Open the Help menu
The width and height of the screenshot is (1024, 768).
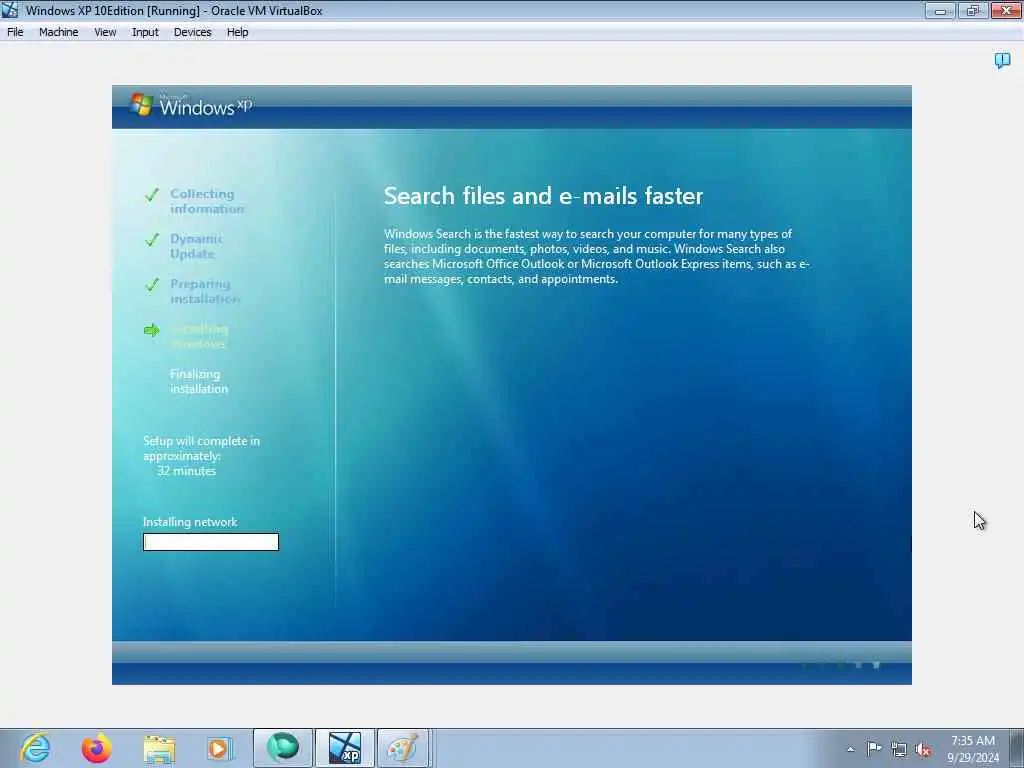[238, 32]
